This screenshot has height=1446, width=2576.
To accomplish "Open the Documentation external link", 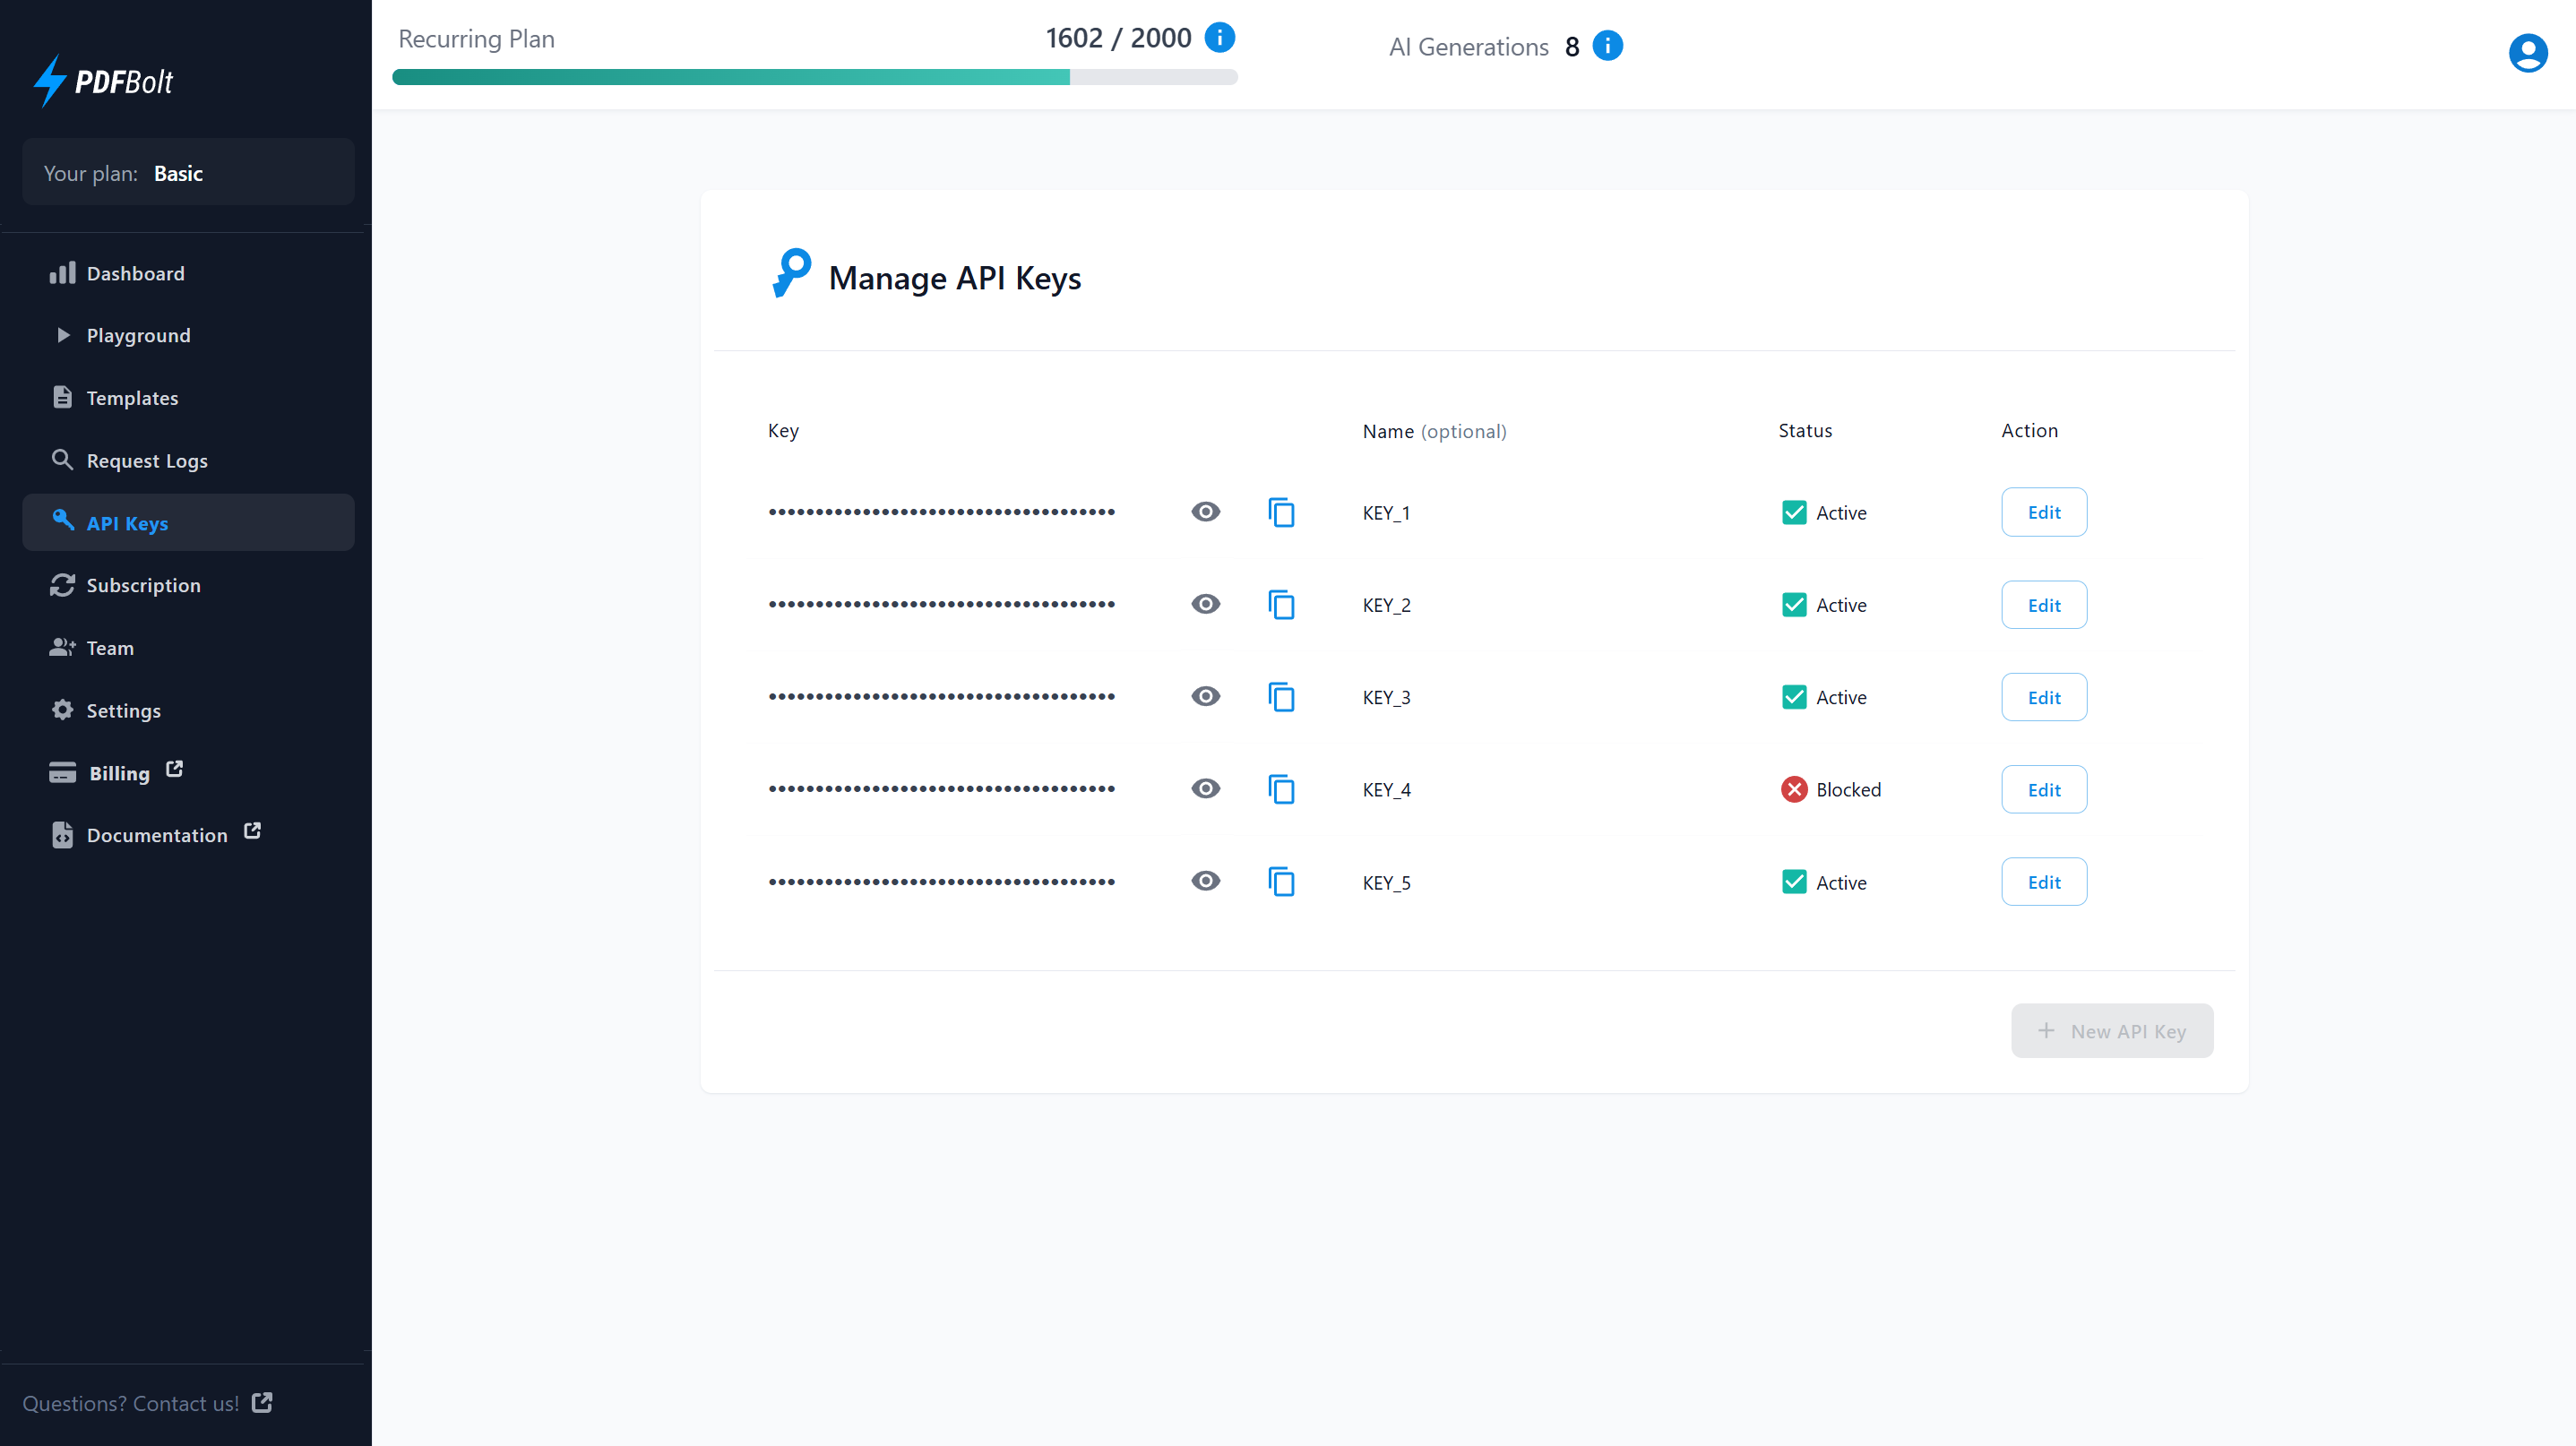I will [x=157, y=834].
